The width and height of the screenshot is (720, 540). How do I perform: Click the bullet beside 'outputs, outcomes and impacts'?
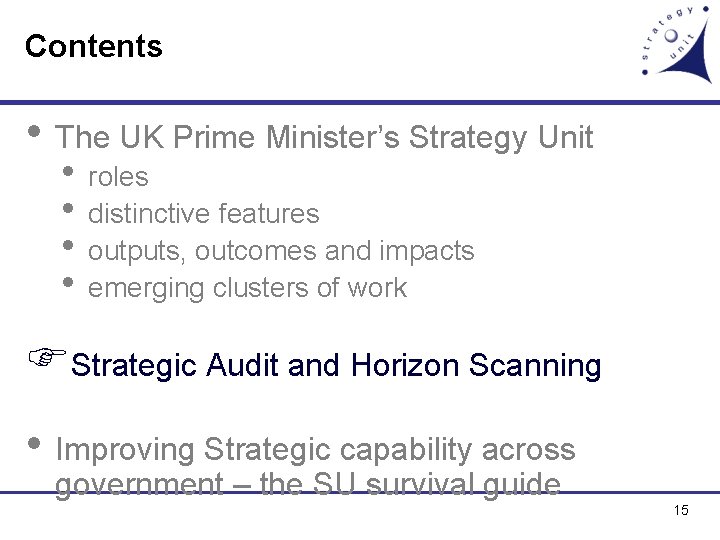[x=69, y=245]
